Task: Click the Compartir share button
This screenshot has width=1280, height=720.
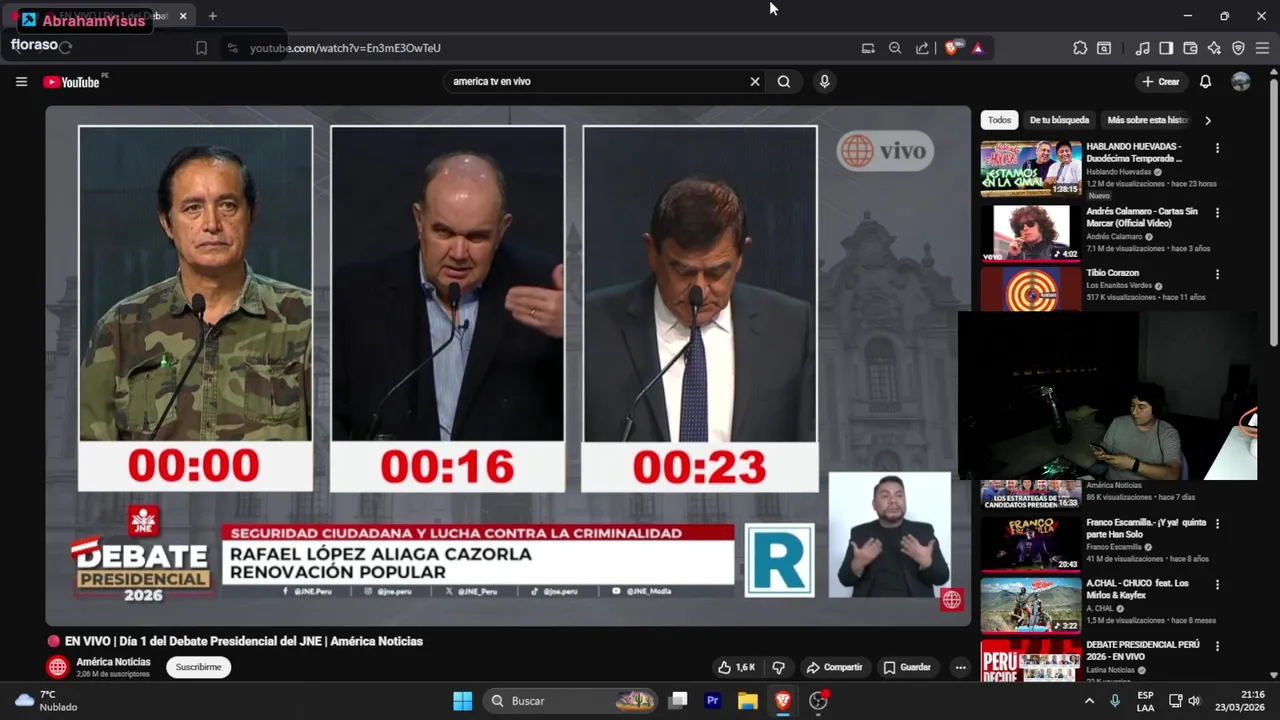Action: point(834,667)
